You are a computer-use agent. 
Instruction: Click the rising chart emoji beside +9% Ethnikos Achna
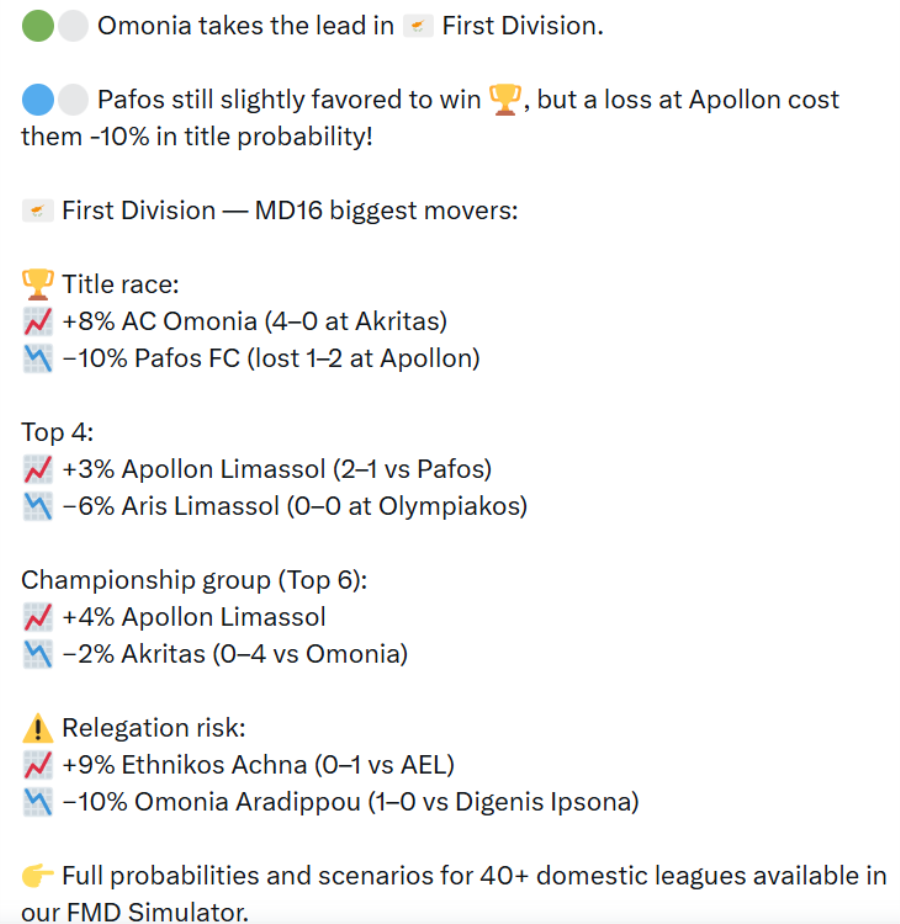[37, 765]
